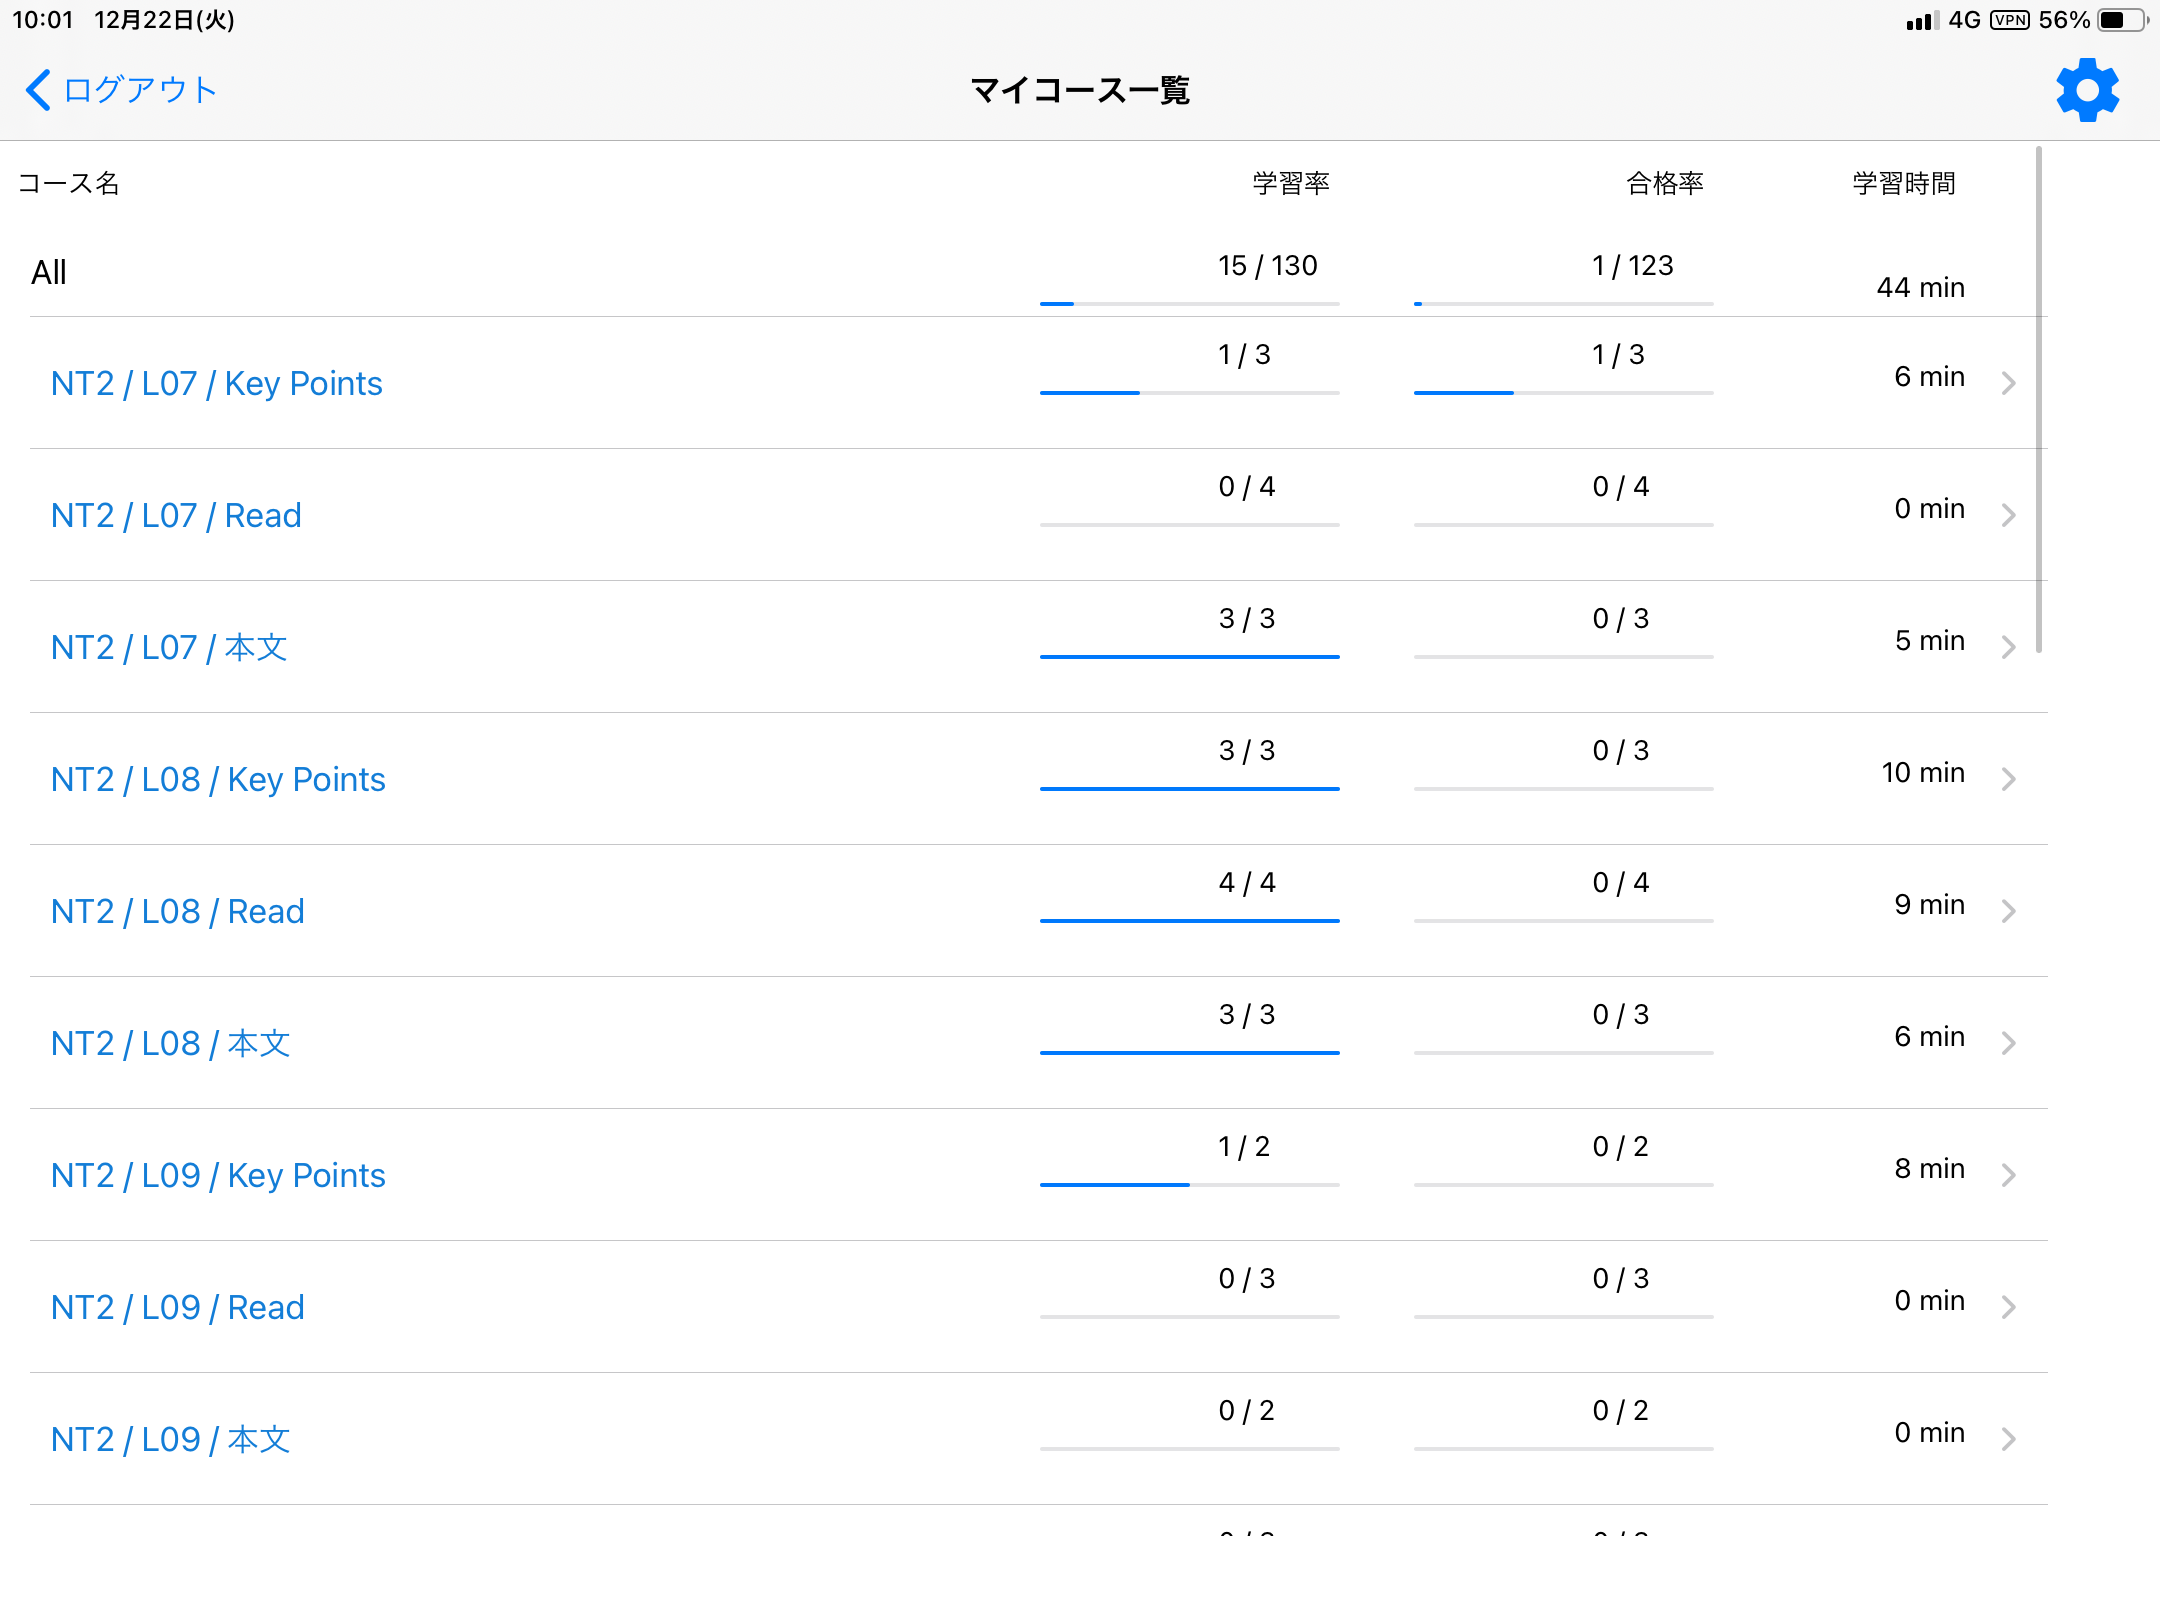Select the 合格率 column header
Image resolution: width=2160 pixels, height=1620 pixels.
[x=1663, y=183]
